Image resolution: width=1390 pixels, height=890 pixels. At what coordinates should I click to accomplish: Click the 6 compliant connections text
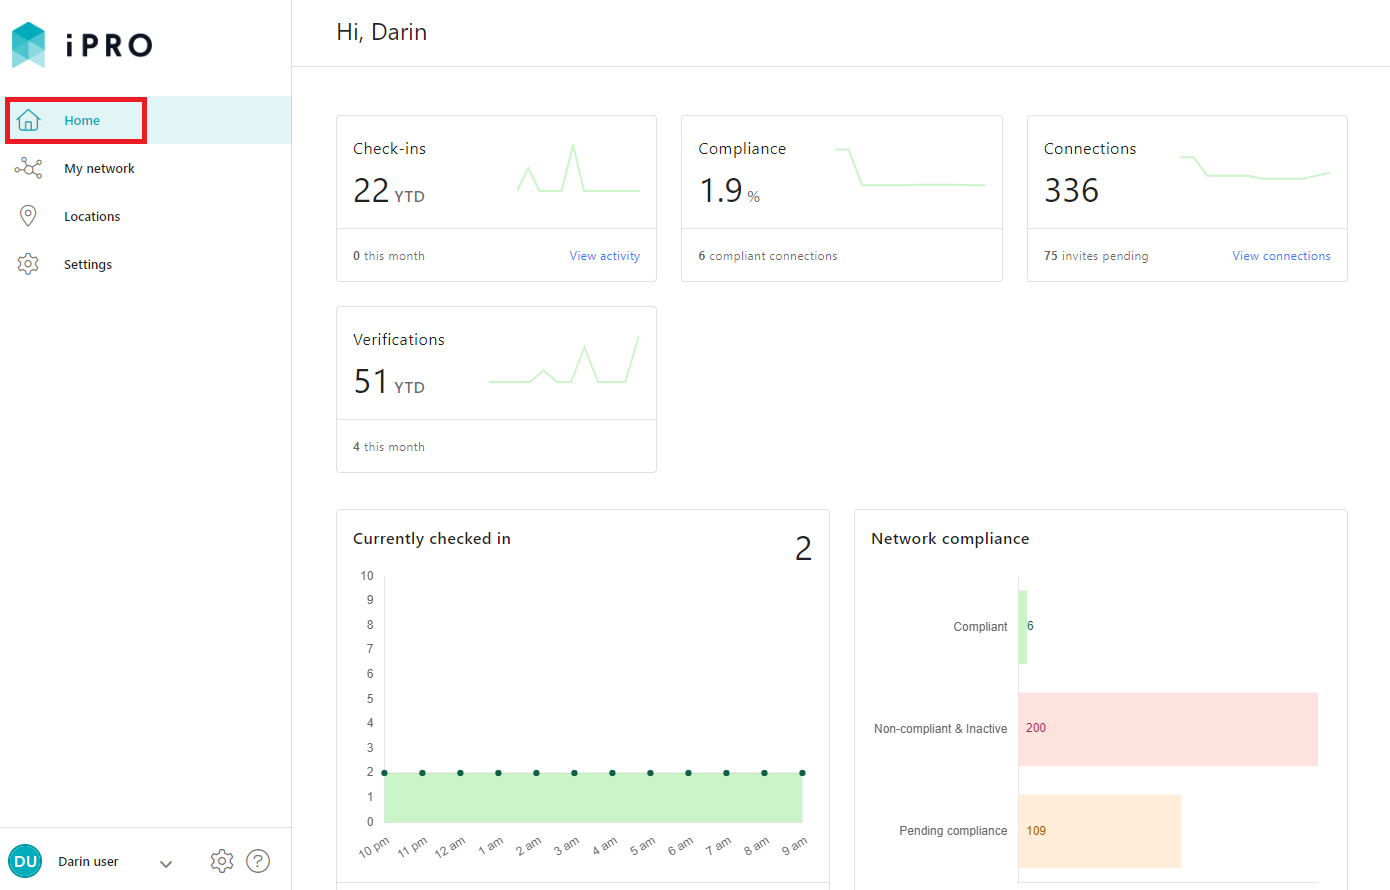point(768,256)
